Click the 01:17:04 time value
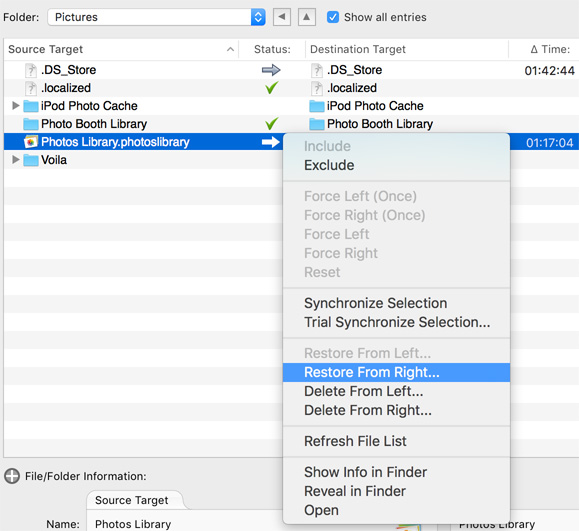The width and height of the screenshot is (579, 531). pos(549,143)
